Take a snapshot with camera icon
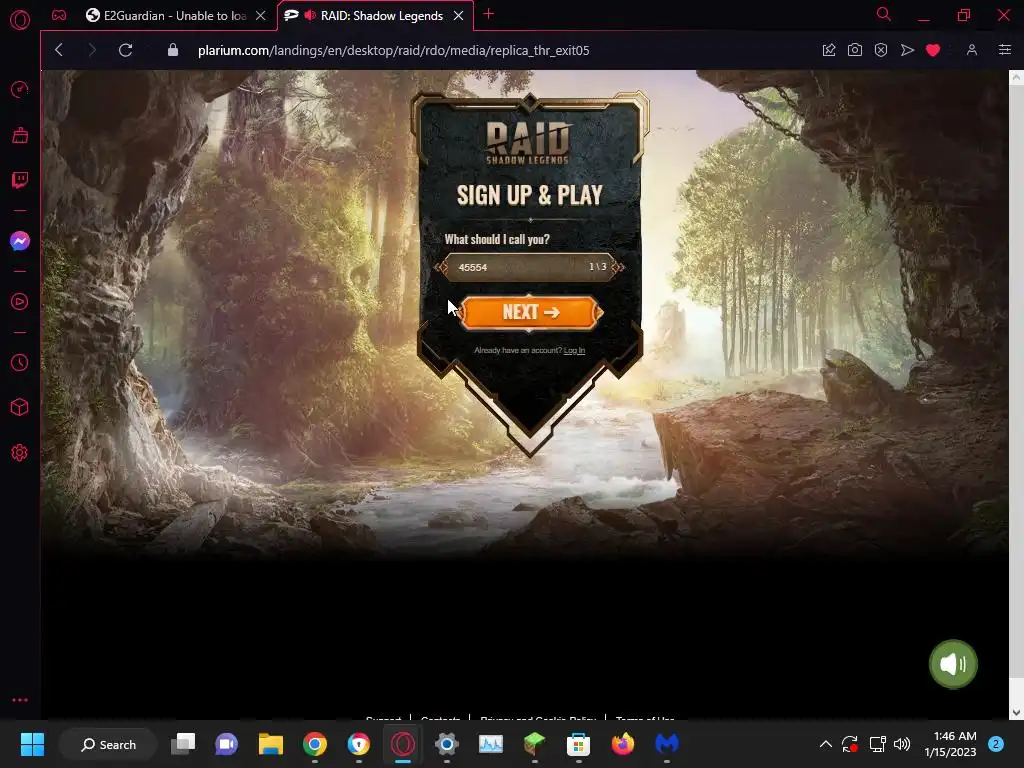This screenshot has width=1024, height=768. point(855,50)
